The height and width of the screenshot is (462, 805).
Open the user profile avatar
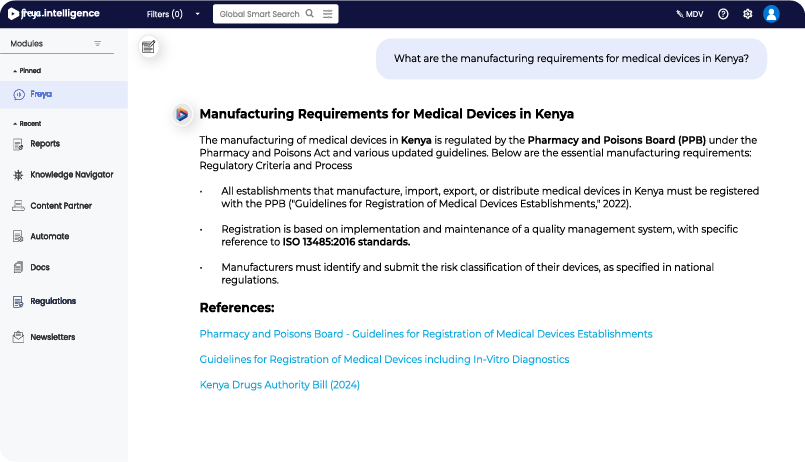[771, 14]
